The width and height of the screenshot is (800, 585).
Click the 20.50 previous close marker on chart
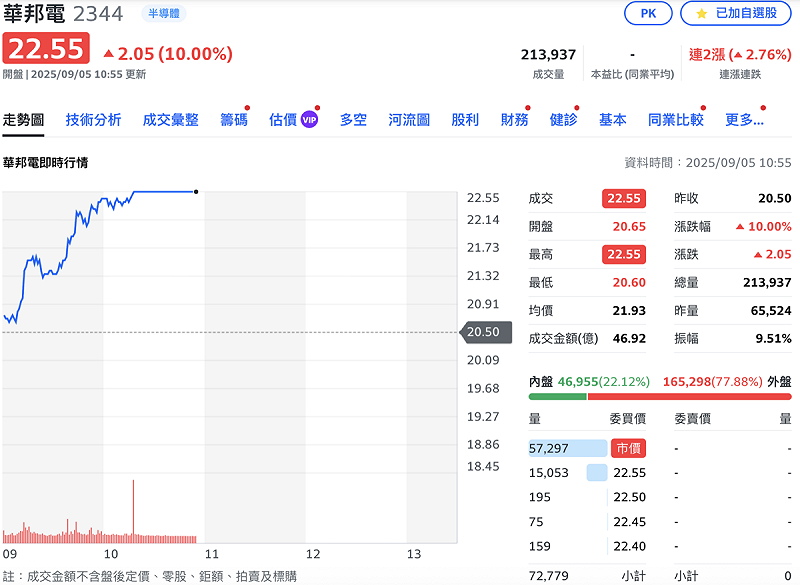[486, 332]
